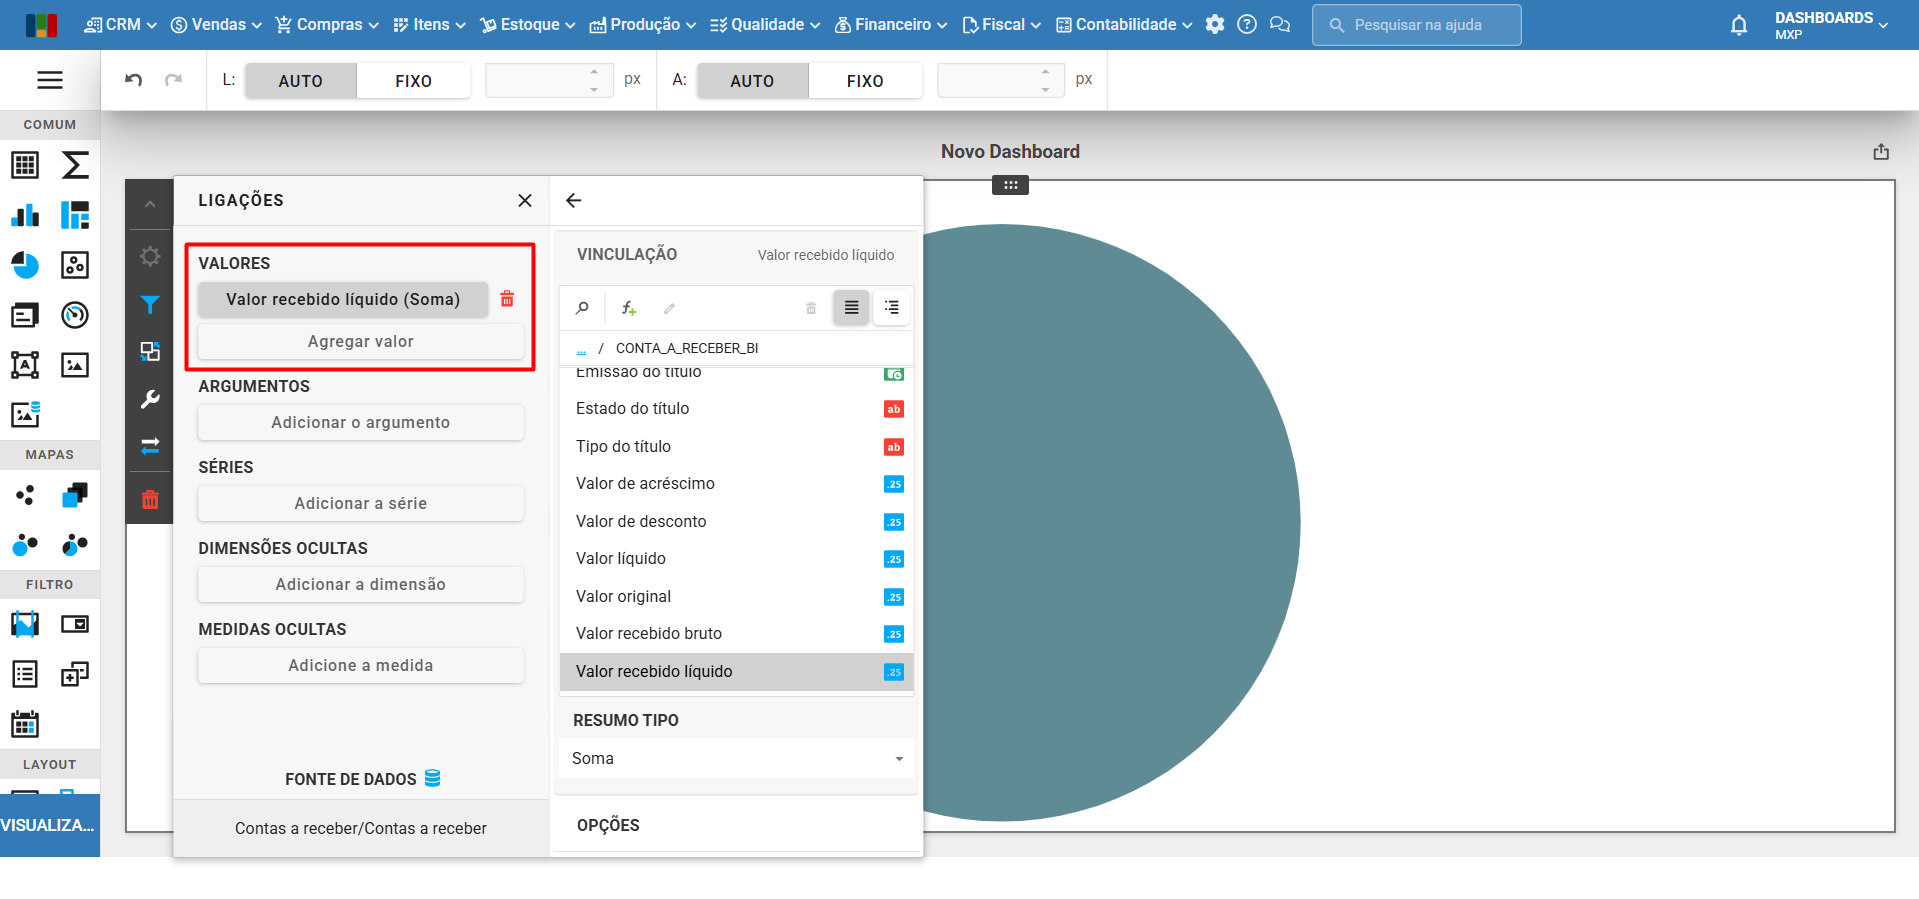Add a date filter calendar widget
1919x899 pixels.
[25, 724]
